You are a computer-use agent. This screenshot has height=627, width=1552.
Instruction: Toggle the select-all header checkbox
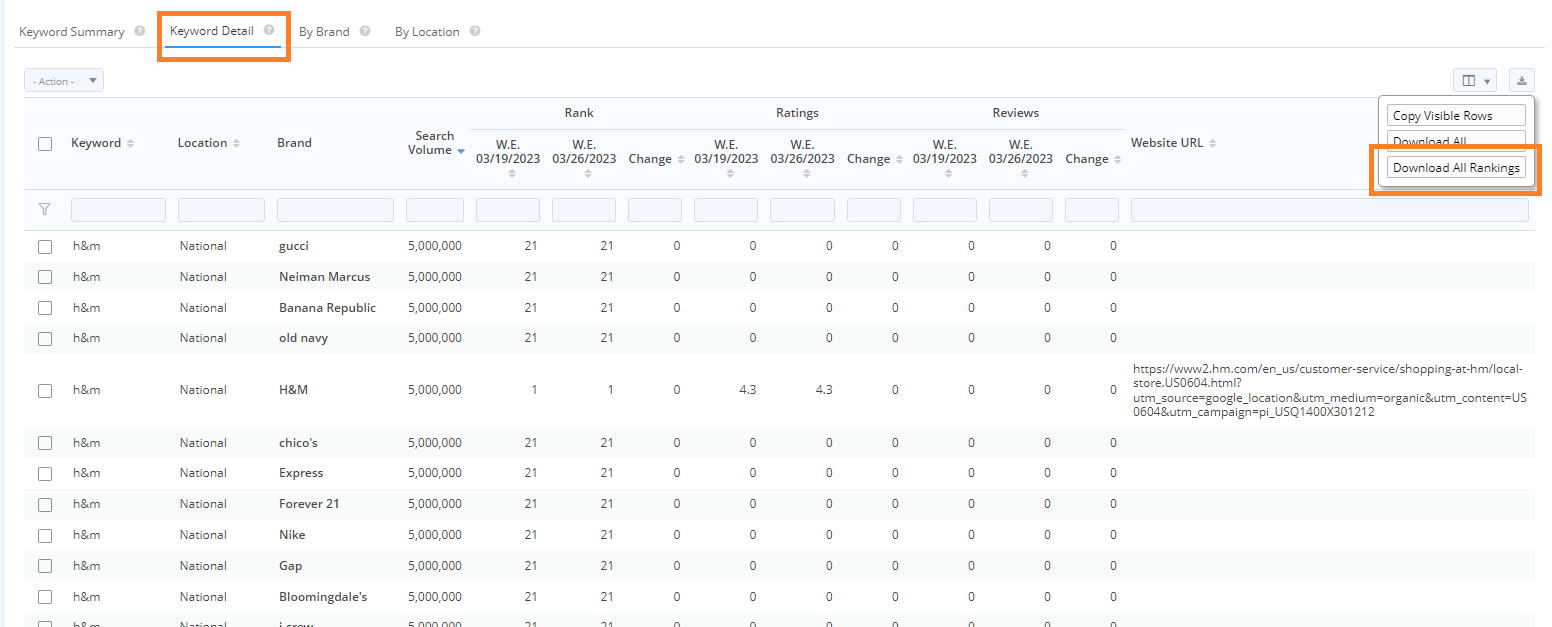coord(45,144)
